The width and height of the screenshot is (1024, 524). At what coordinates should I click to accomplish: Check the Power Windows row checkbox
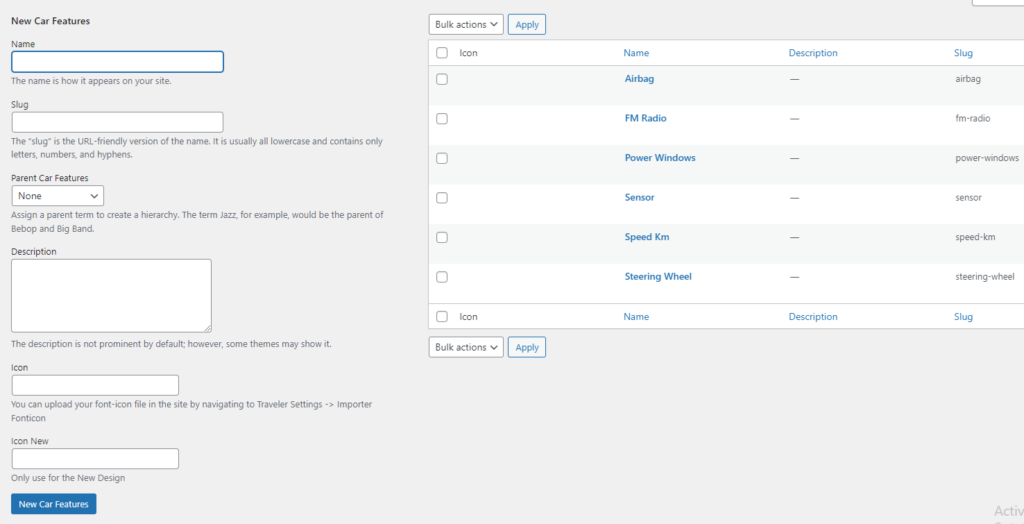point(442,158)
